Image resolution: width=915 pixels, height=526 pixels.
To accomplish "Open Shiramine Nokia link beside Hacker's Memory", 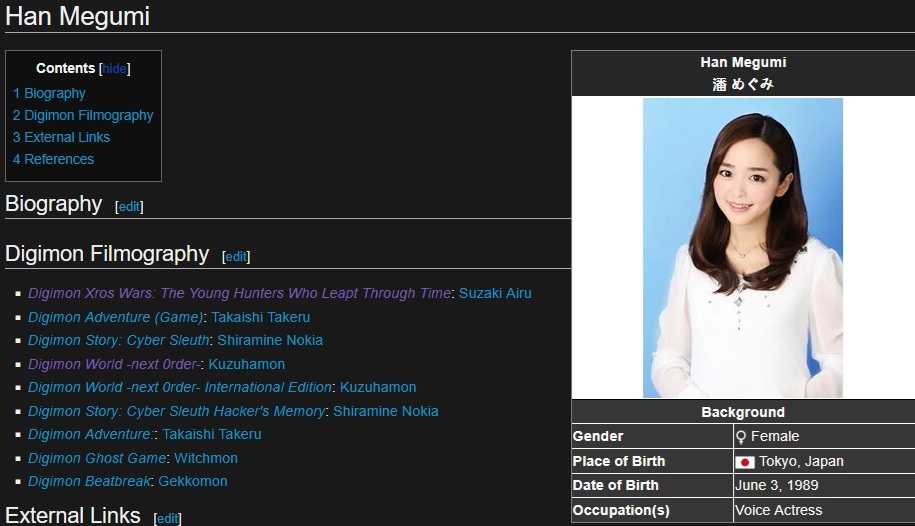I will (x=386, y=412).
